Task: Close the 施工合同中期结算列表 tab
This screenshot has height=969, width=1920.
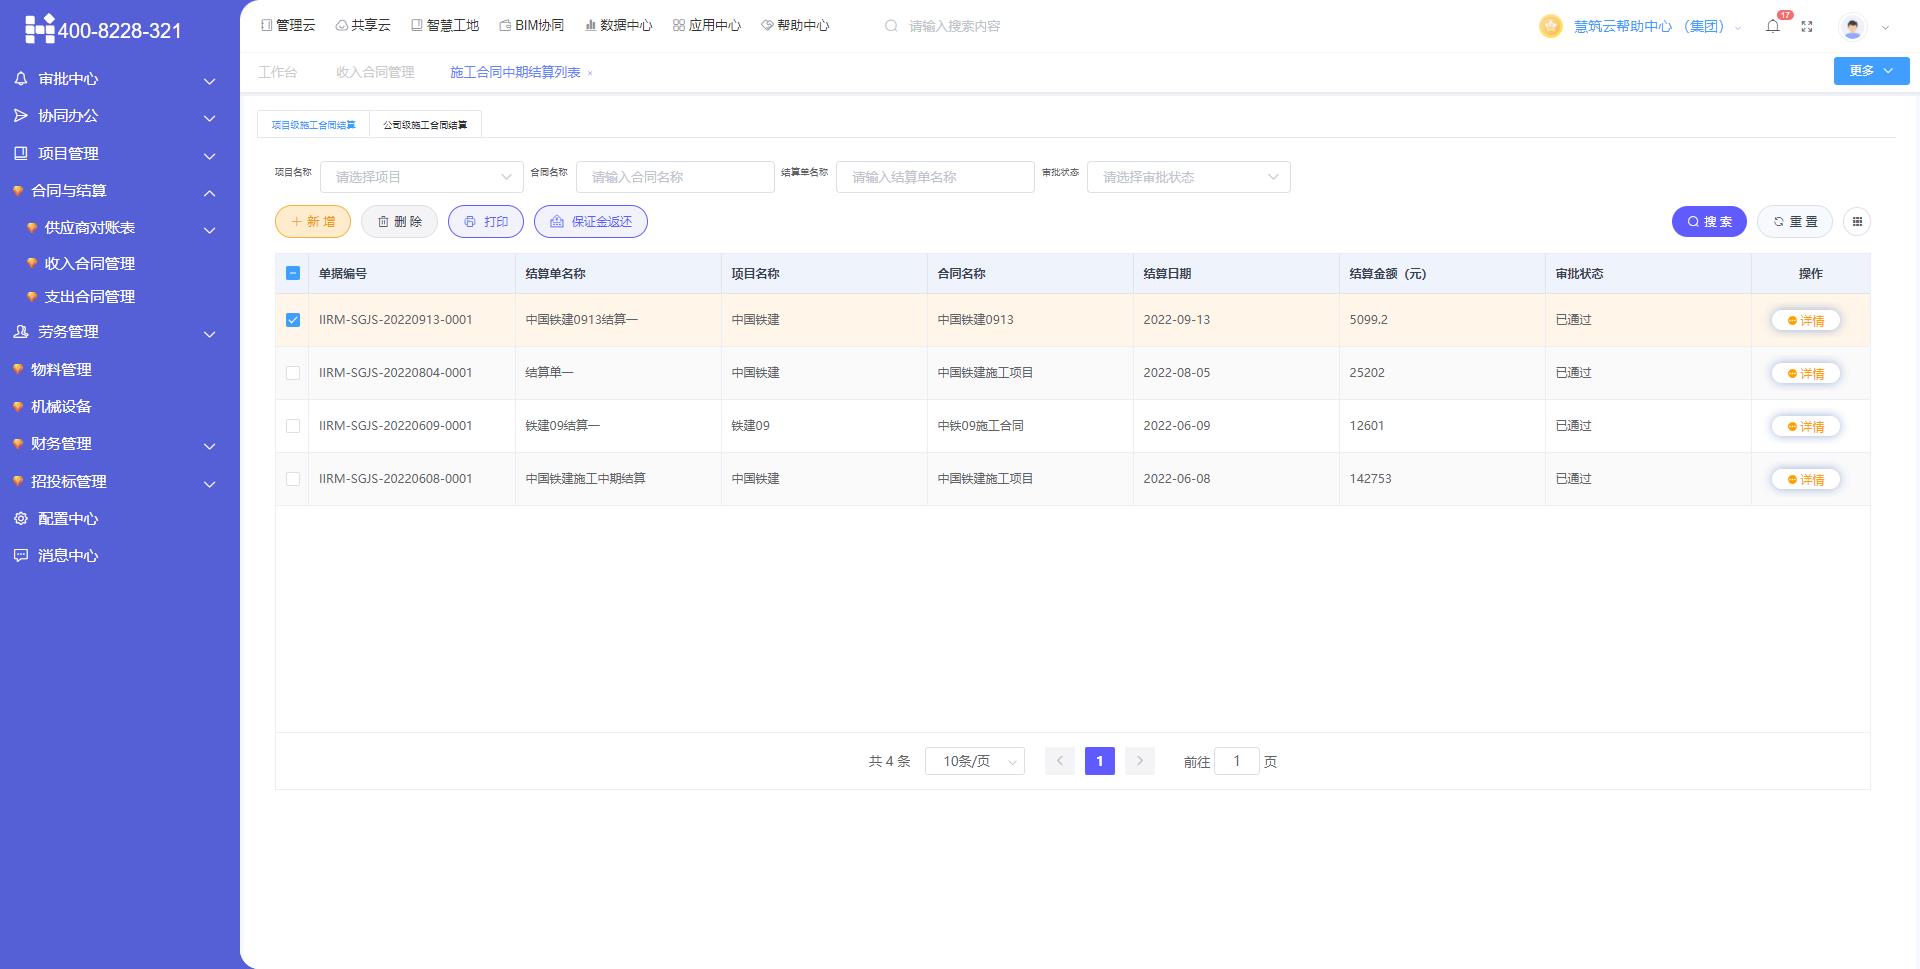Action: tap(590, 73)
